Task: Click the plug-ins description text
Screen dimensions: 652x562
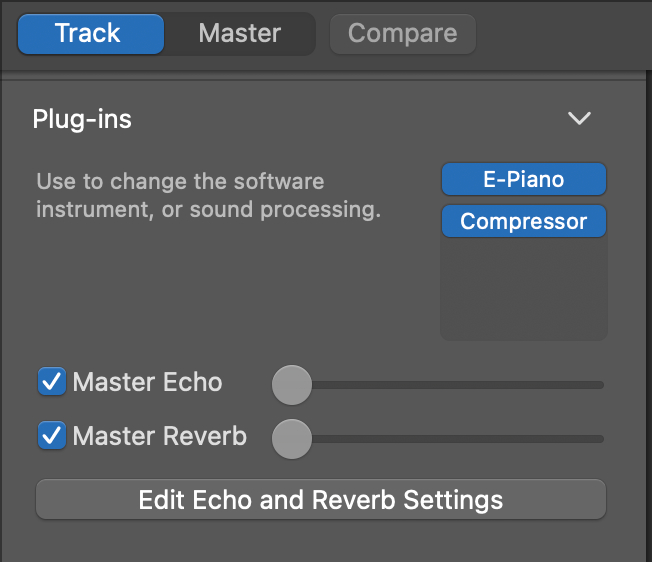Action: (x=208, y=195)
